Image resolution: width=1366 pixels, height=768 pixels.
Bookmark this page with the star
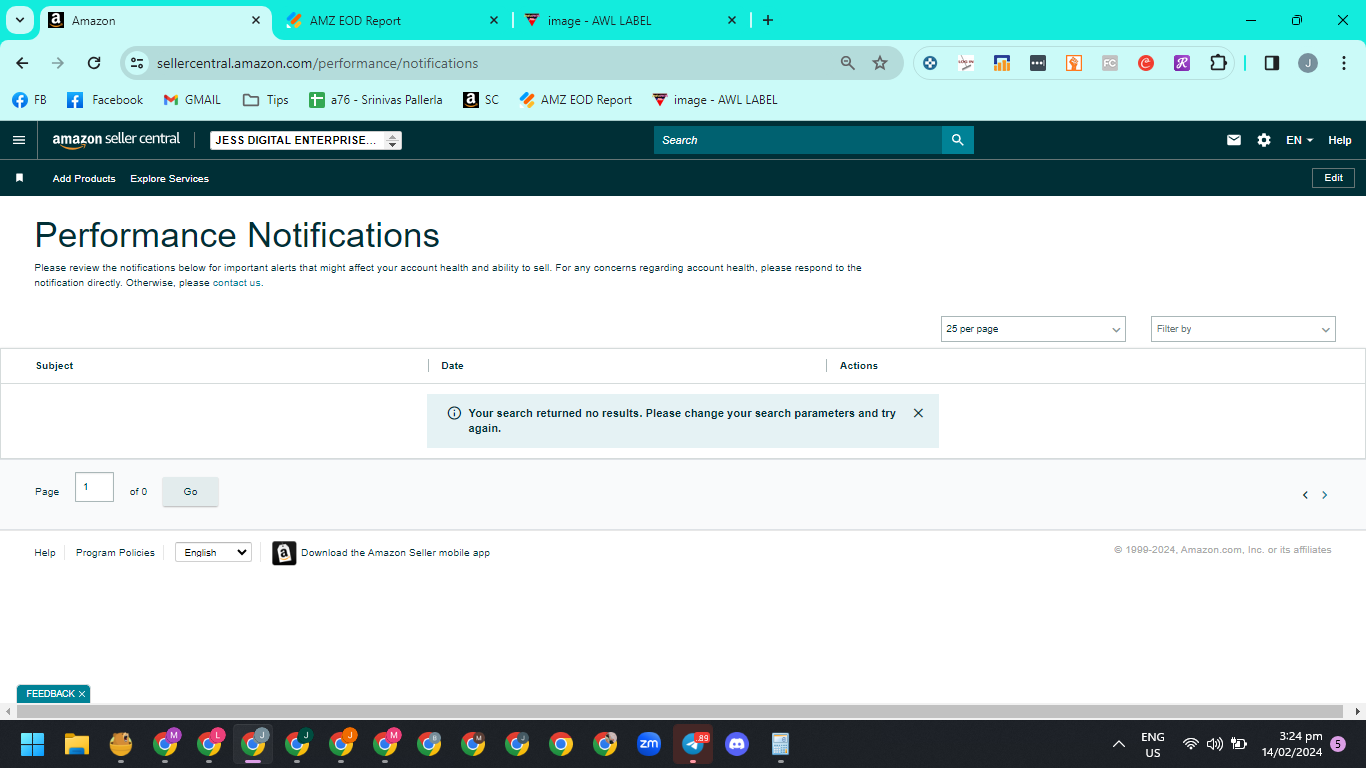pos(880,63)
